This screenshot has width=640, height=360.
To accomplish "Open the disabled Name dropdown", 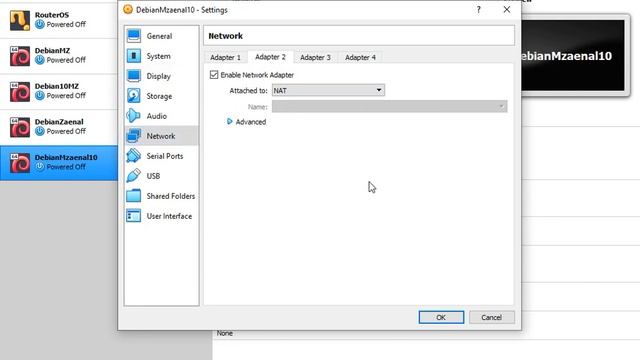I will pyautogui.click(x=389, y=107).
